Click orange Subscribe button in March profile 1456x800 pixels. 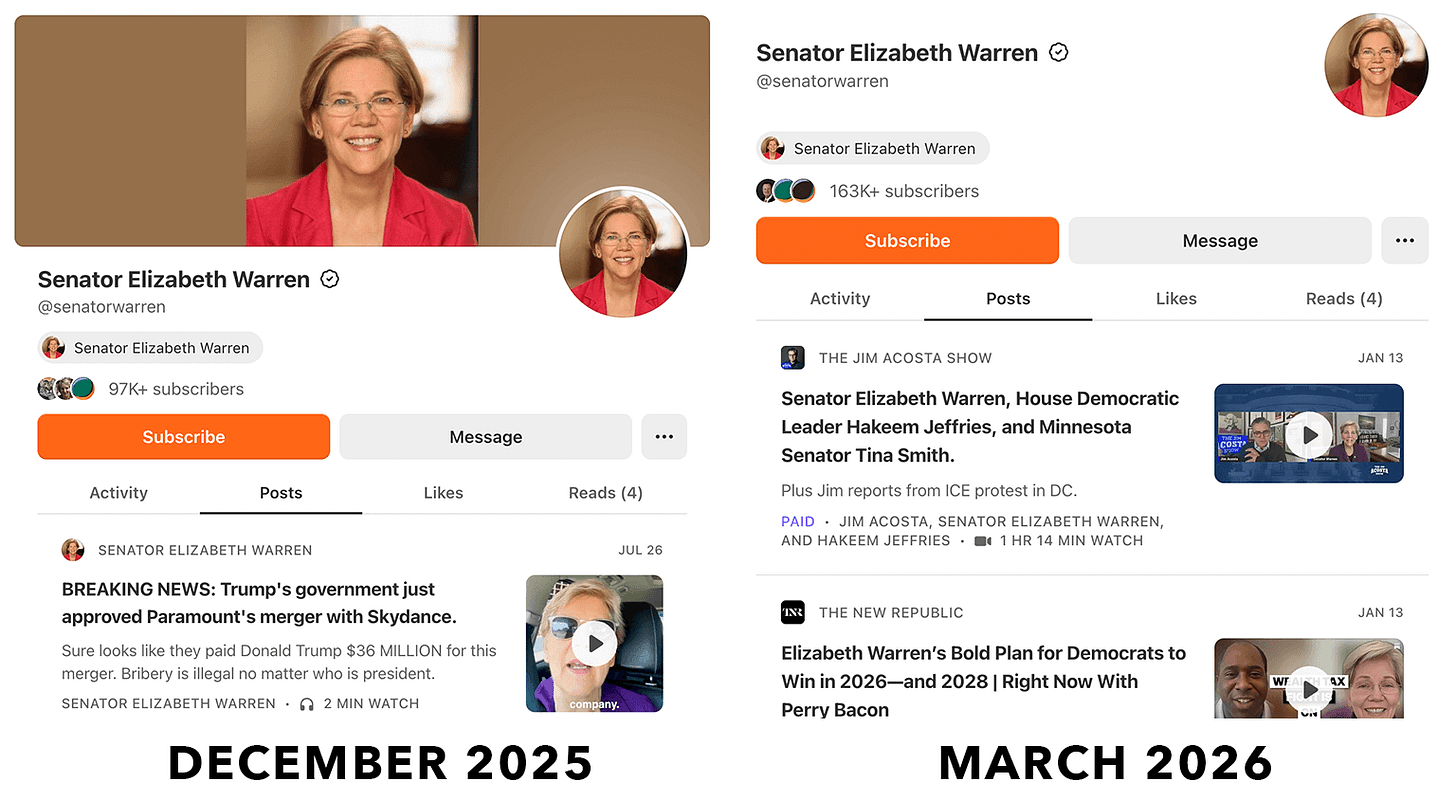(x=907, y=241)
